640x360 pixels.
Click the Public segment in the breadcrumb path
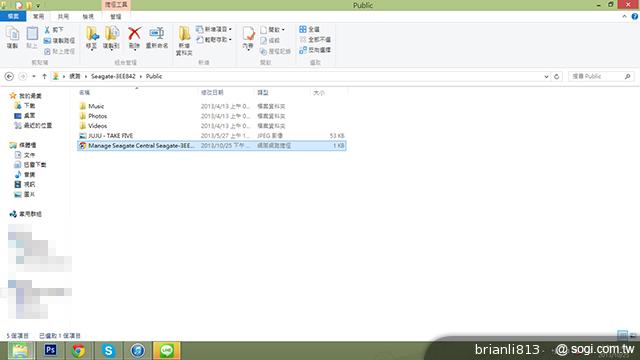[154, 76]
